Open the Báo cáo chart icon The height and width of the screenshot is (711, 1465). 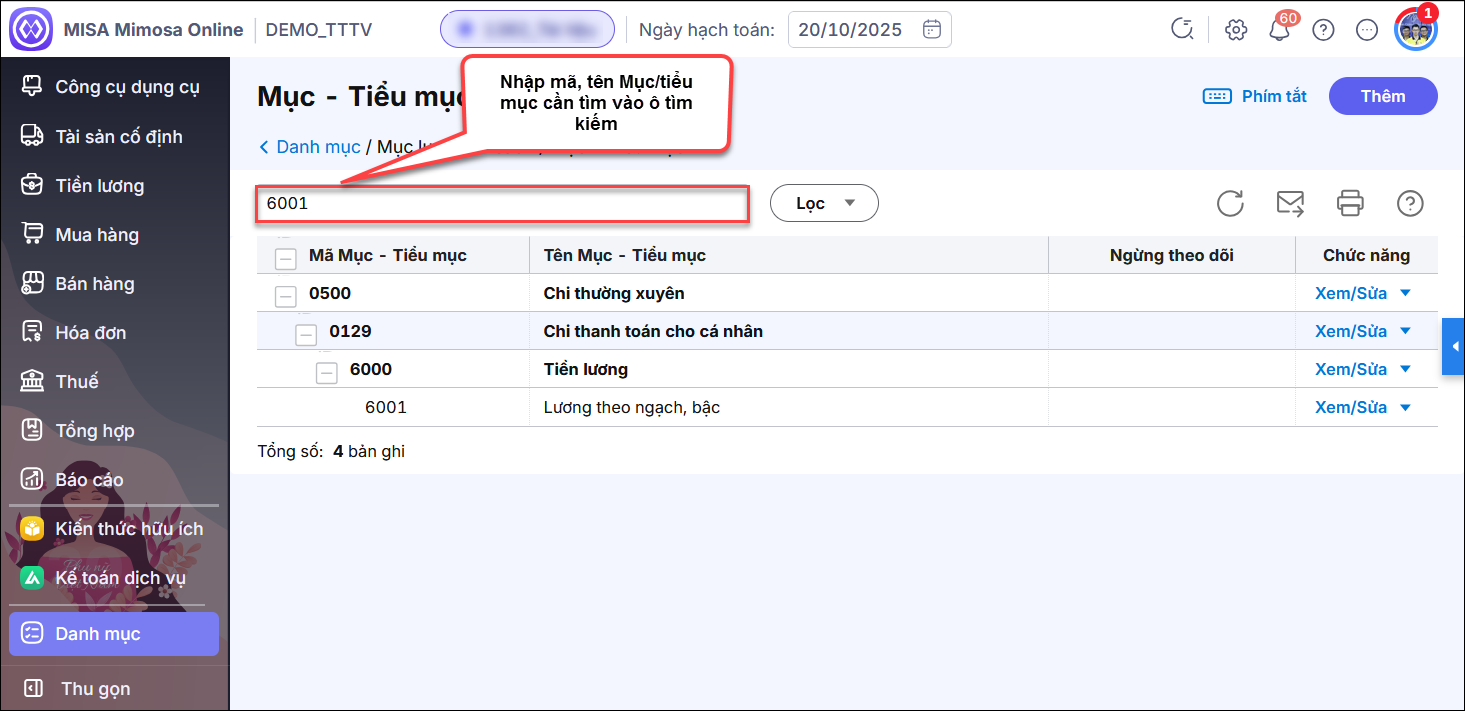[x=32, y=479]
